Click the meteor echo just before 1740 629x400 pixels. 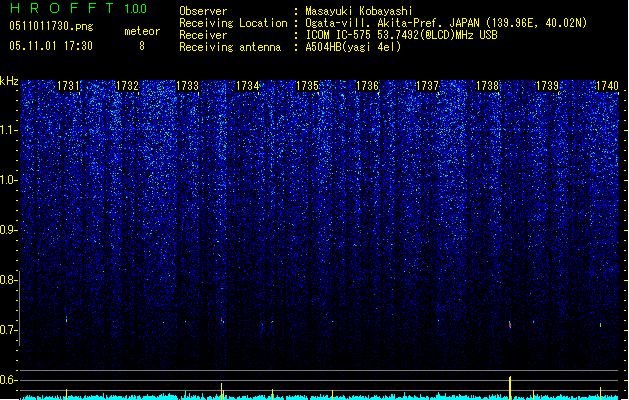(601, 325)
